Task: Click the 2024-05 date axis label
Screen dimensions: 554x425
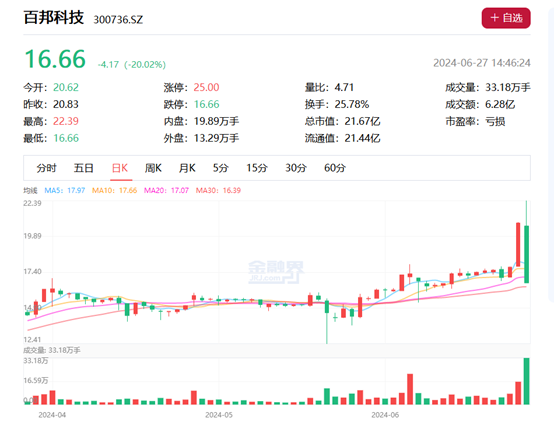Action: coord(219,415)
